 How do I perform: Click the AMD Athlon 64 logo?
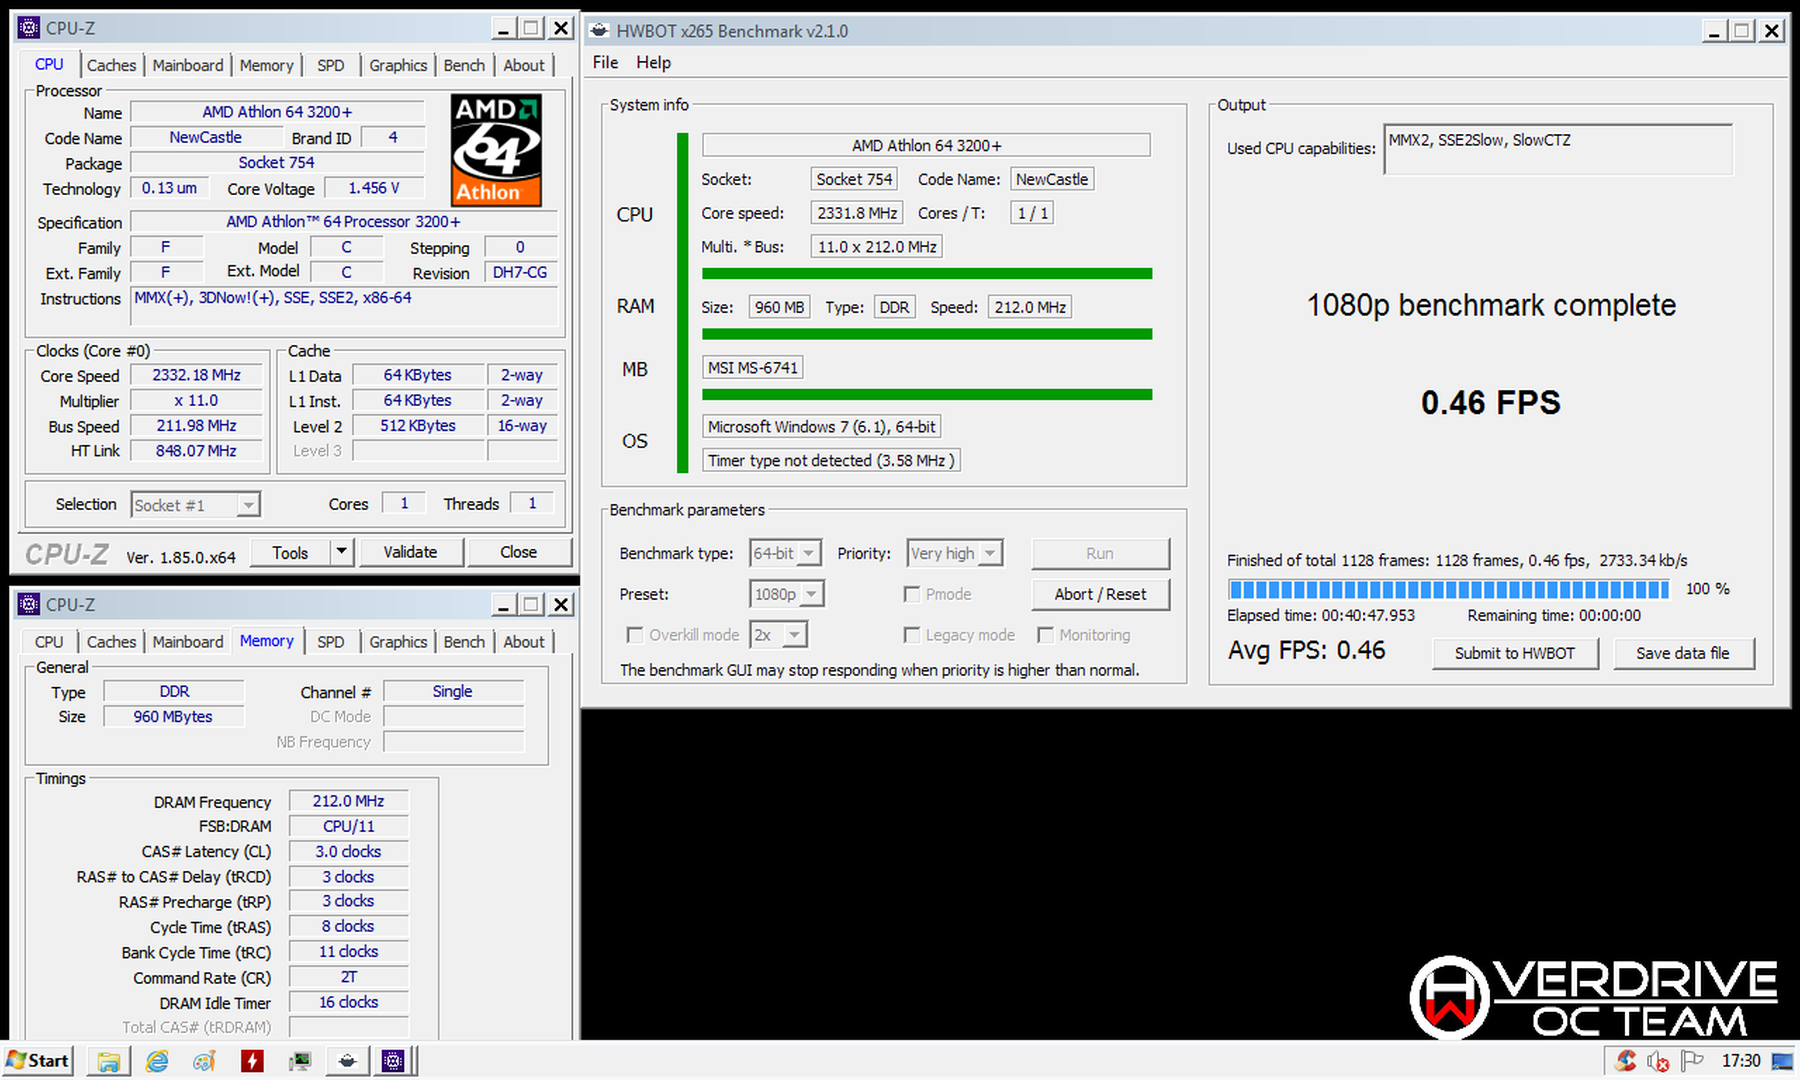click(x=496, y=150)
